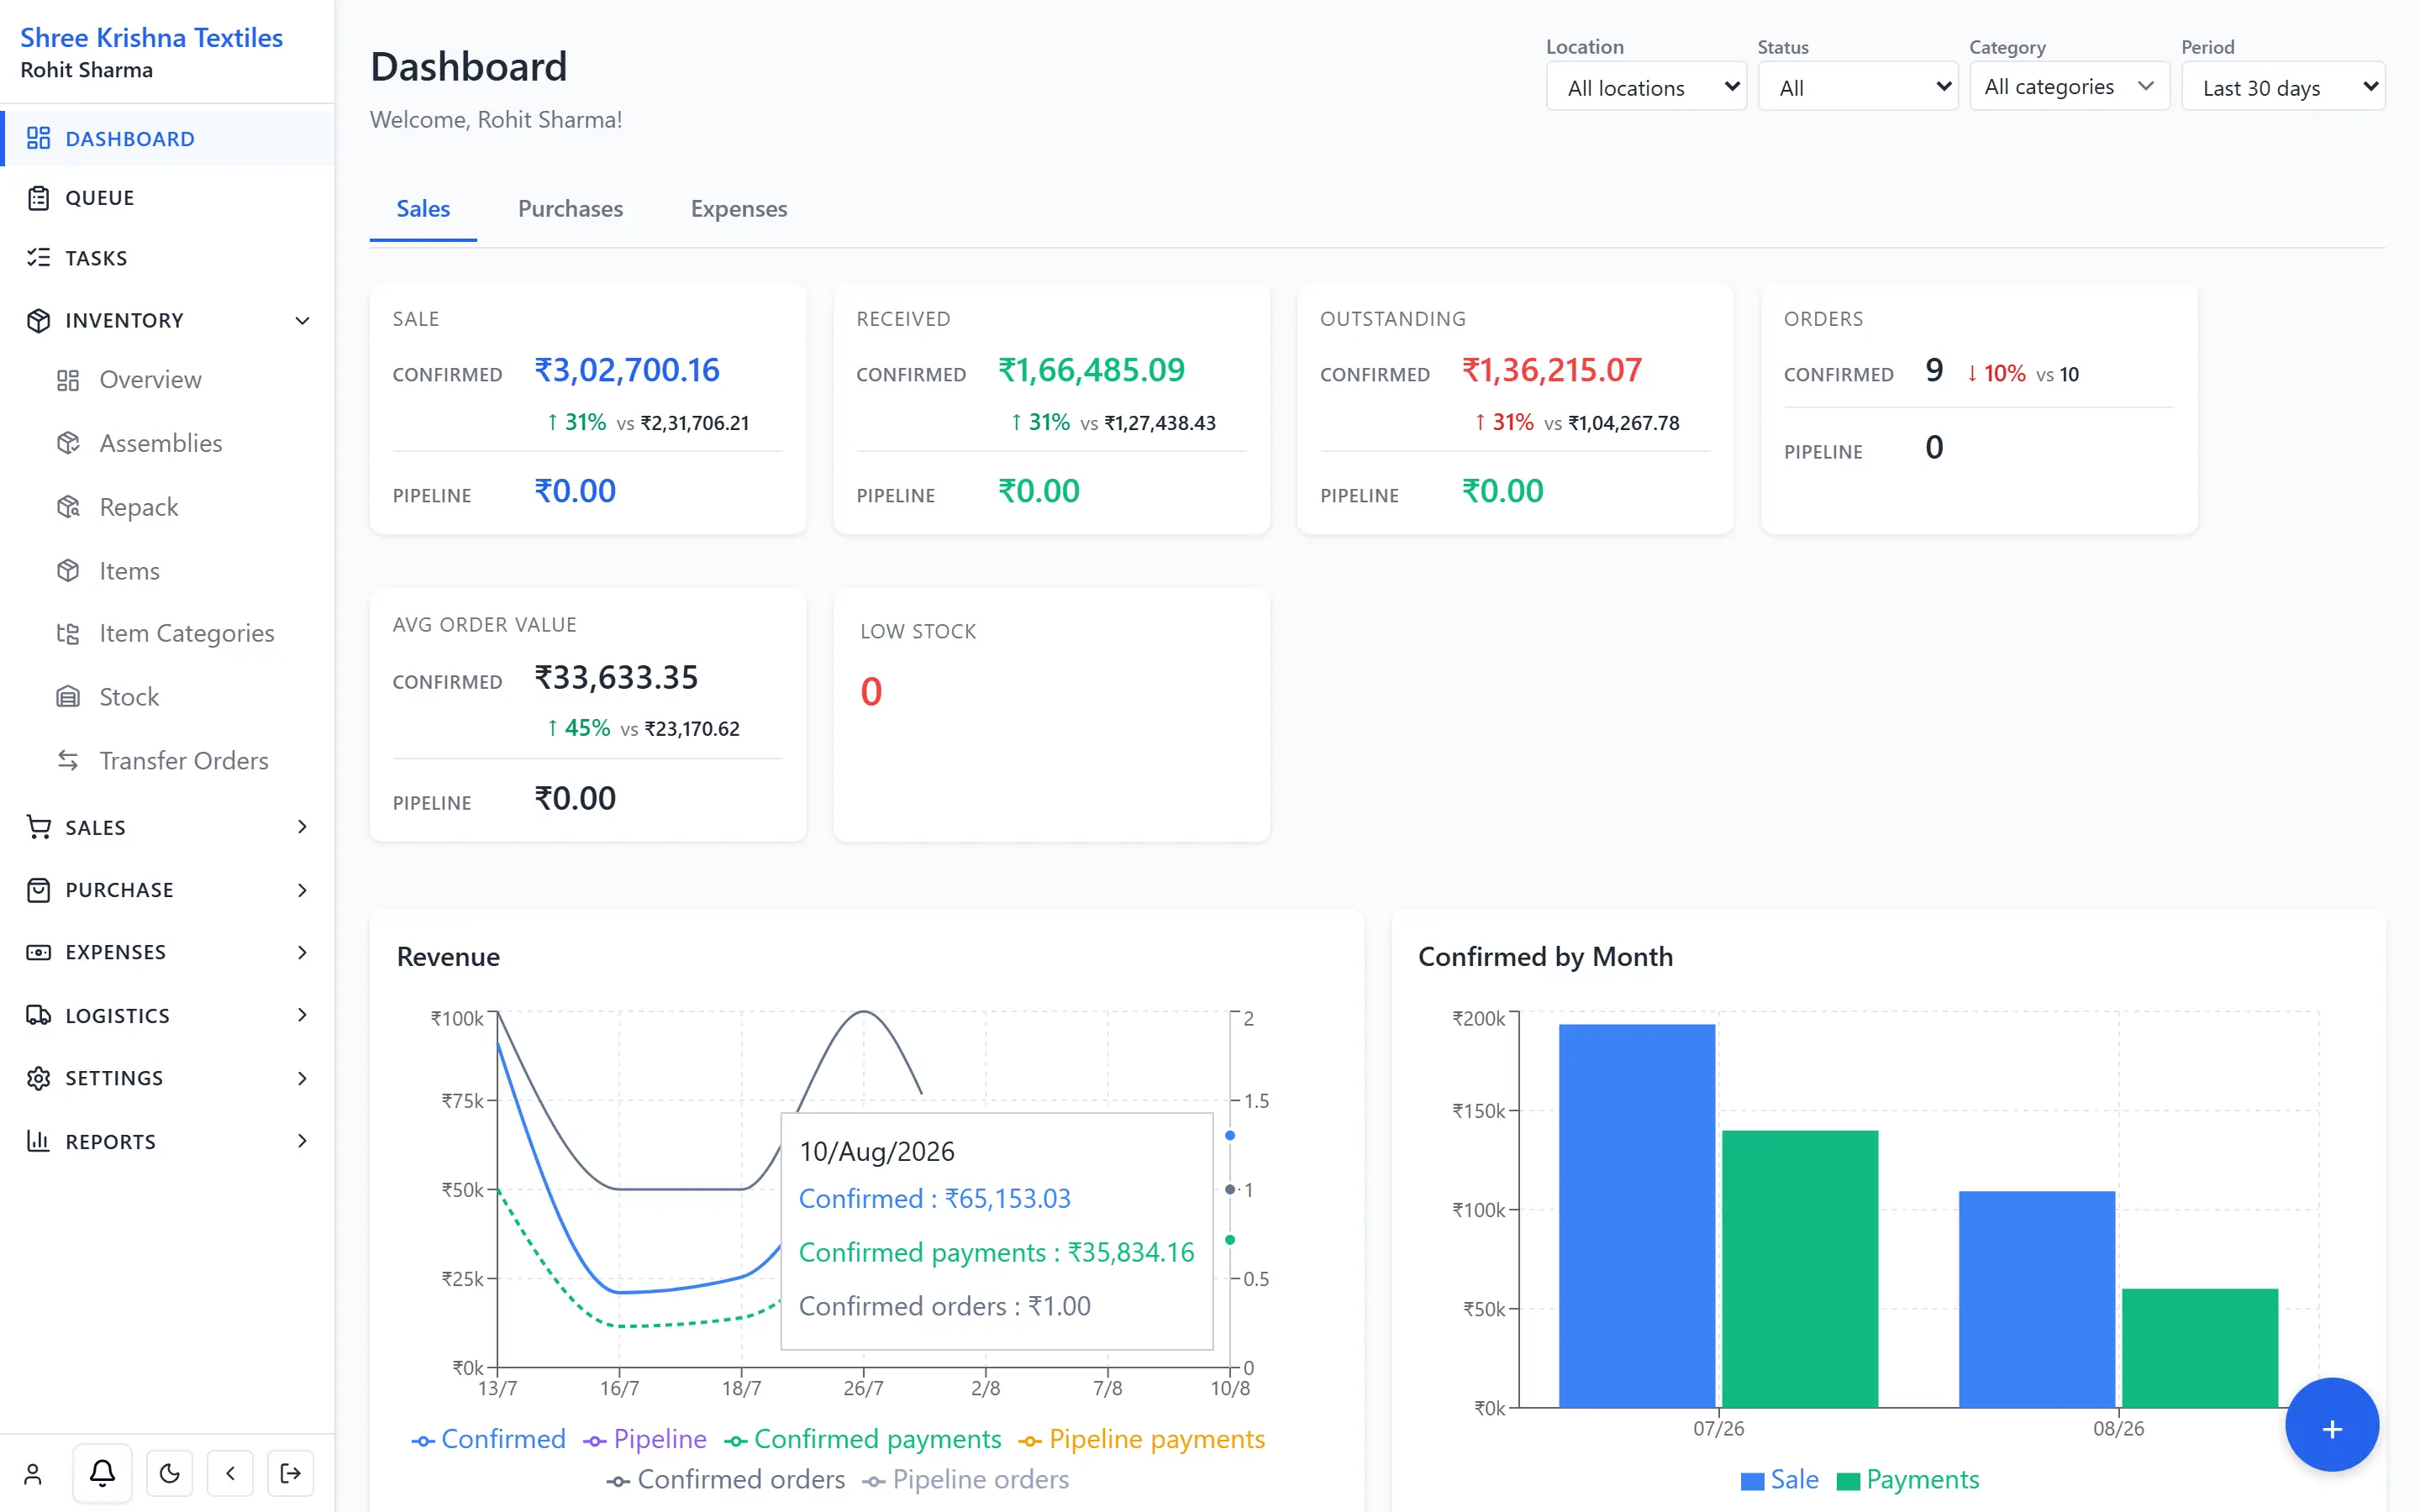Click the Outstanding amount ₹1,36,215.07
The height and width of the screenshot is (1512, 2420).
pyautogui.click(x=1552, y=370)
